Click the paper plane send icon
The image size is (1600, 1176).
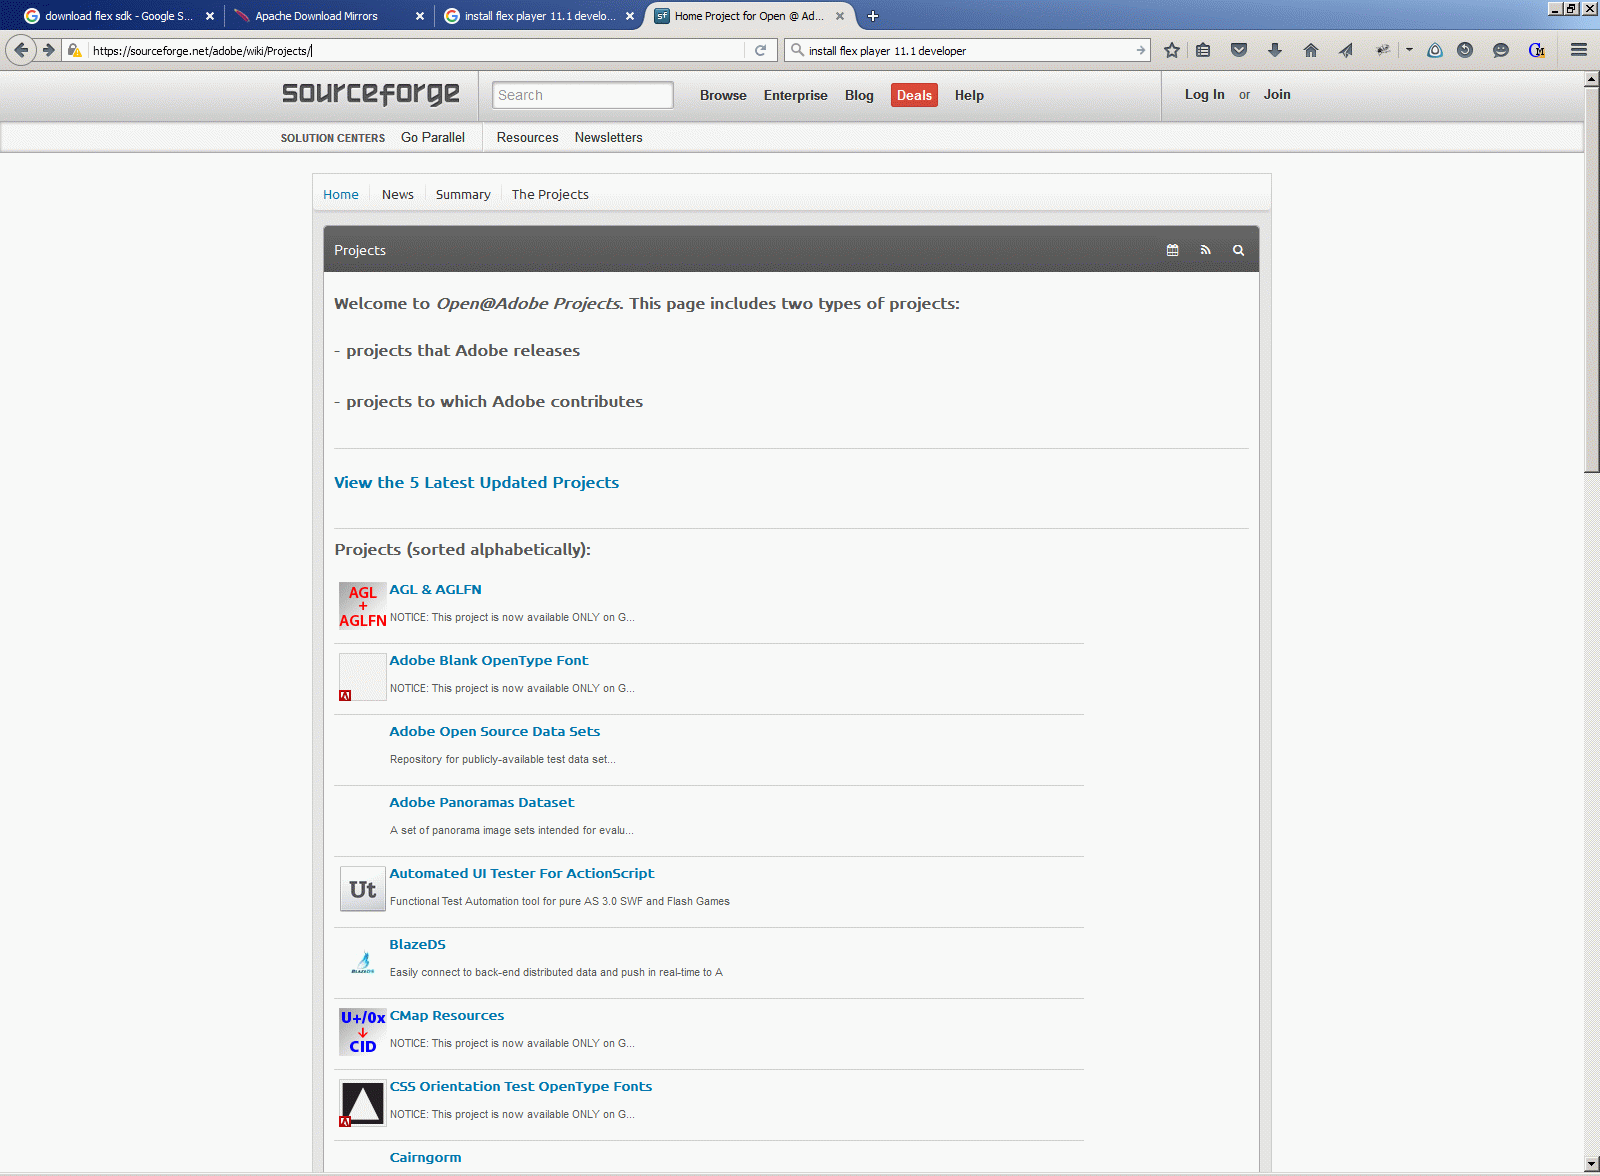[1346, 50]
